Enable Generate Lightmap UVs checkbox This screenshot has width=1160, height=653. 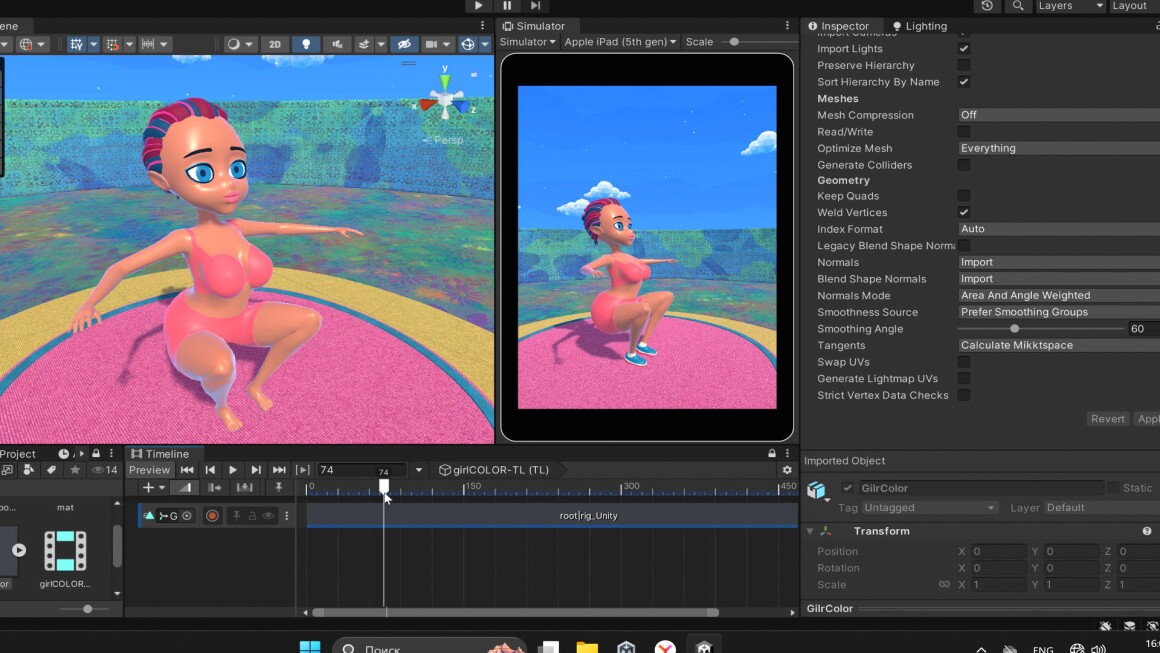click(963, 378)
